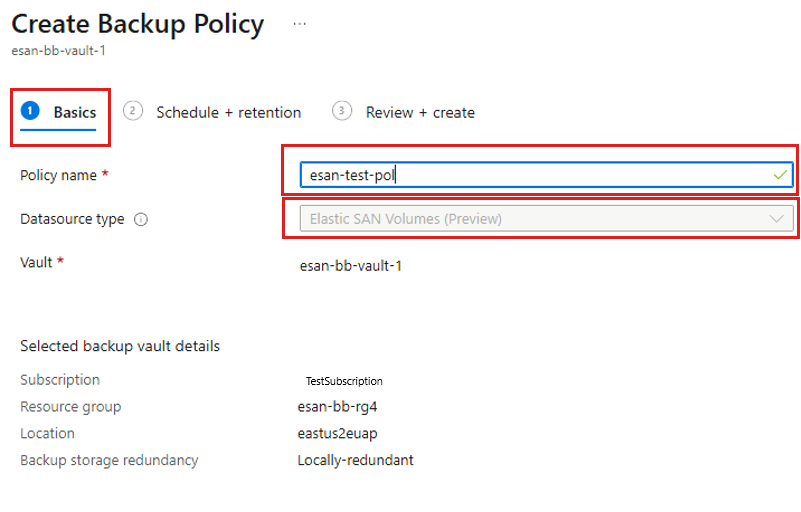This screenshot has height=512, width=801.
Task: Click the eastus2euap location value
Action: (337, 434)
